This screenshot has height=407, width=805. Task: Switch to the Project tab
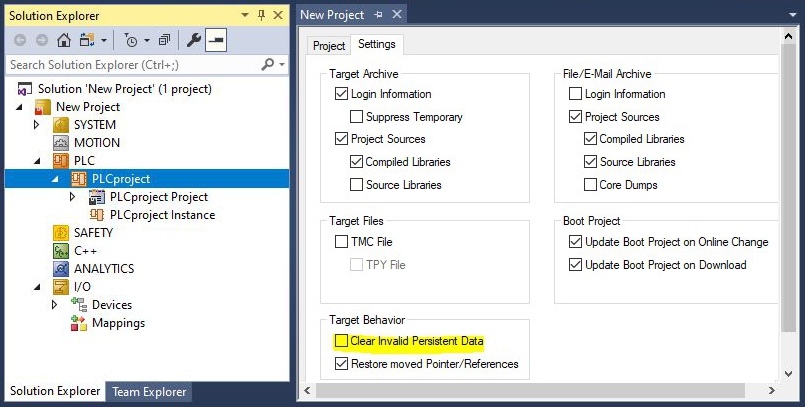point(329,46)
